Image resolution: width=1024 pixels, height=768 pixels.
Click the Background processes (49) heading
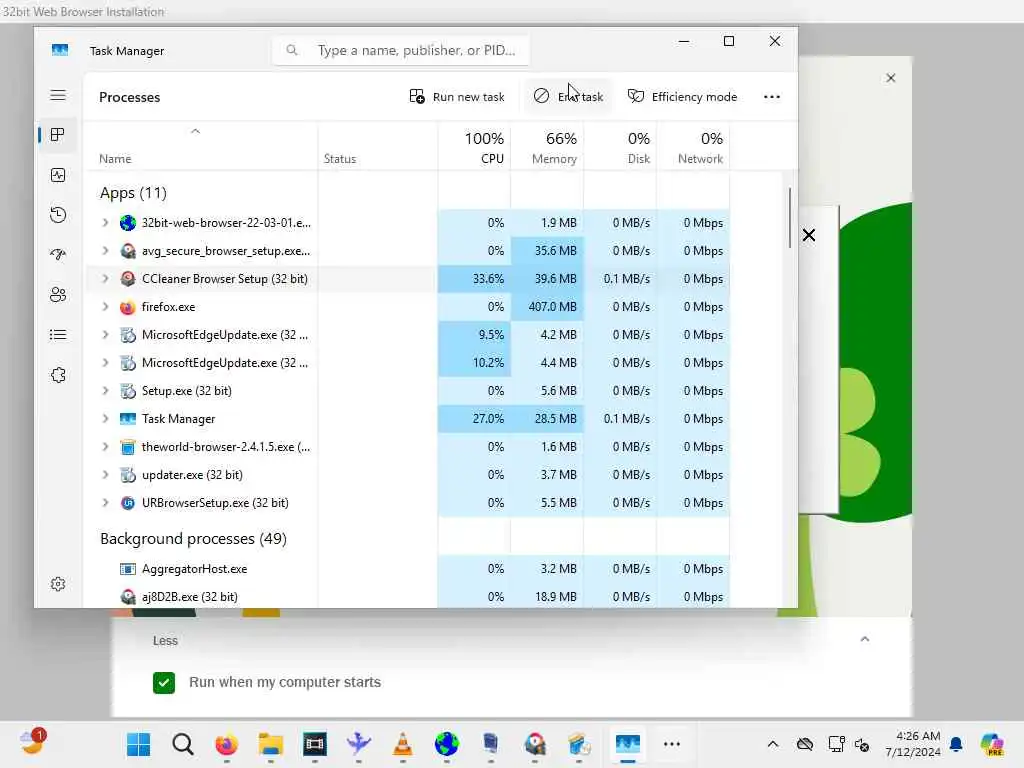pyautogui.click(x=193, y=539)
